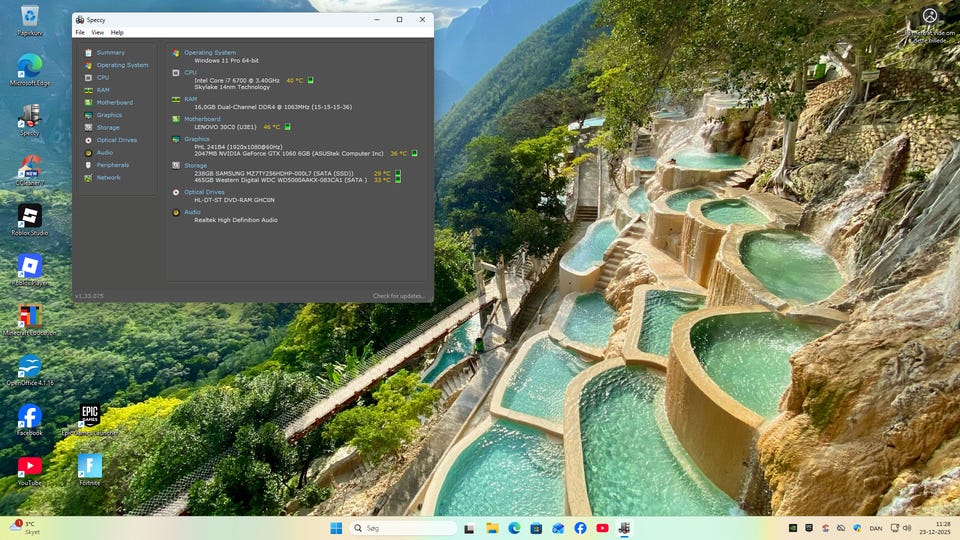The image size is (960, 540).
Task: Click the GPU temperature status icon
Action: coord(414,153)
